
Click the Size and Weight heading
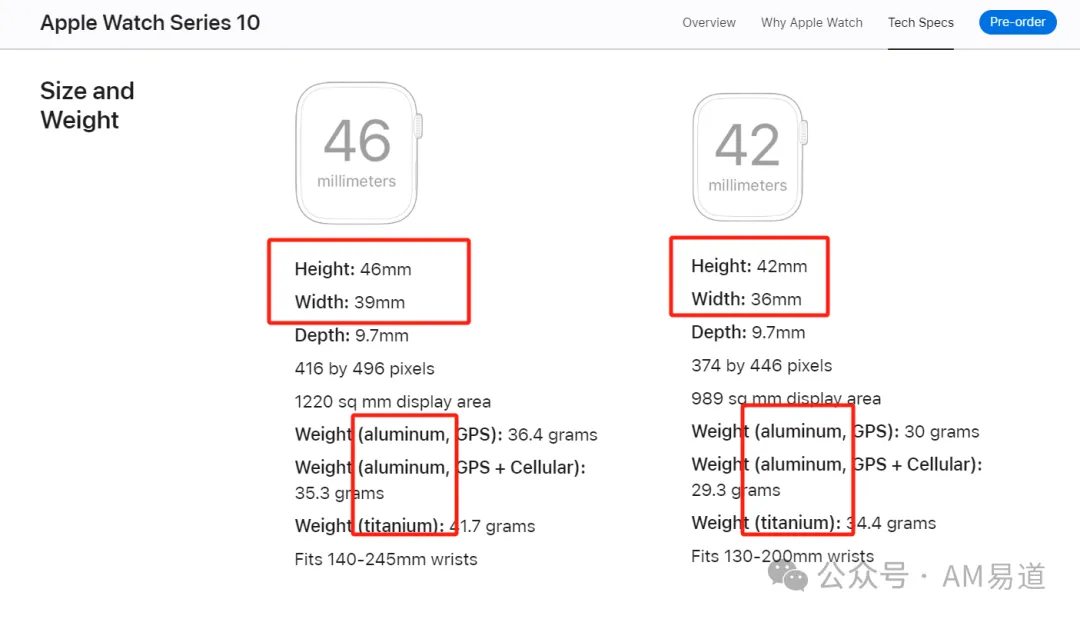tap(87, 105)
